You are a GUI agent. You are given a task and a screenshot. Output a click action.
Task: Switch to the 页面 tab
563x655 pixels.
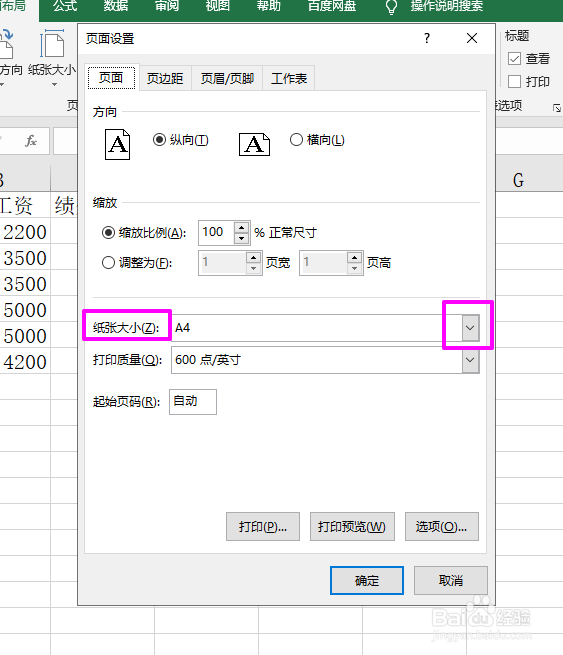click(111, 78)
